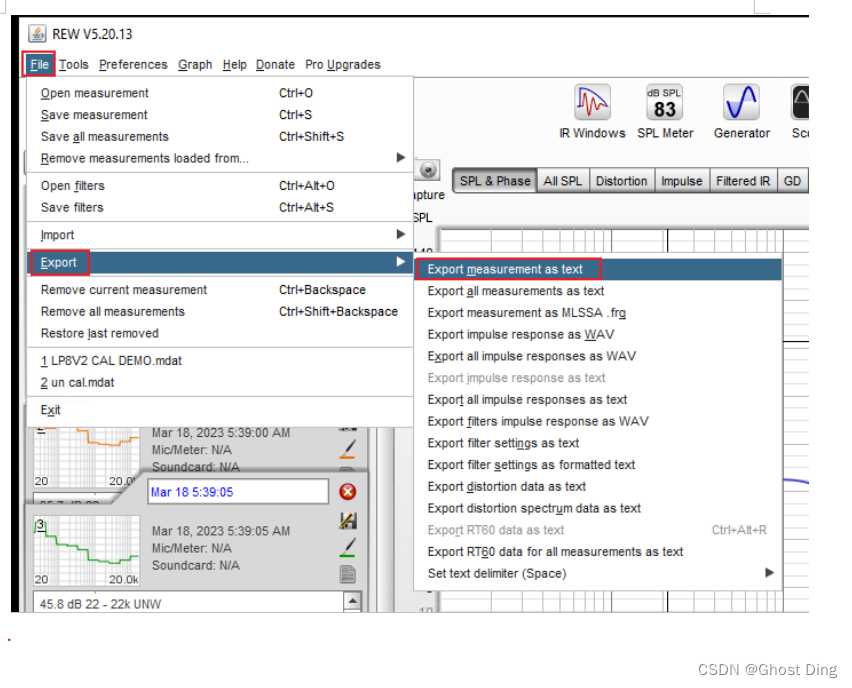Choose Open measurement
This screenshot has width=852, height=688.
pos(220,93)
